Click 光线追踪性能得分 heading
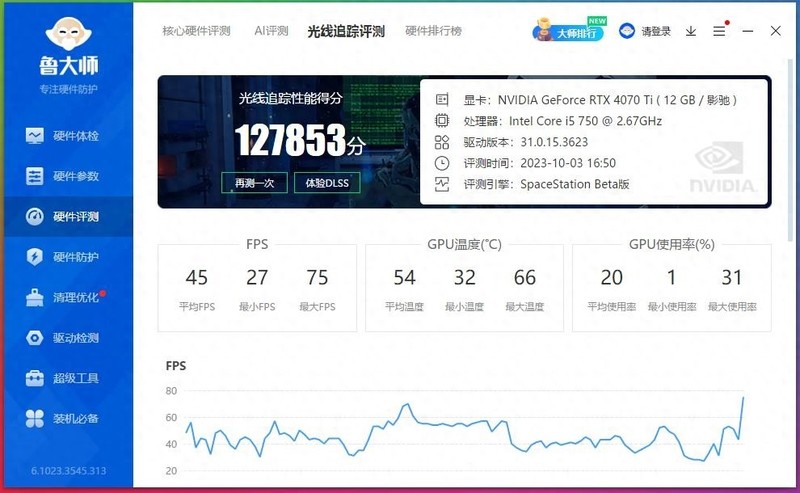 point(290,98)
